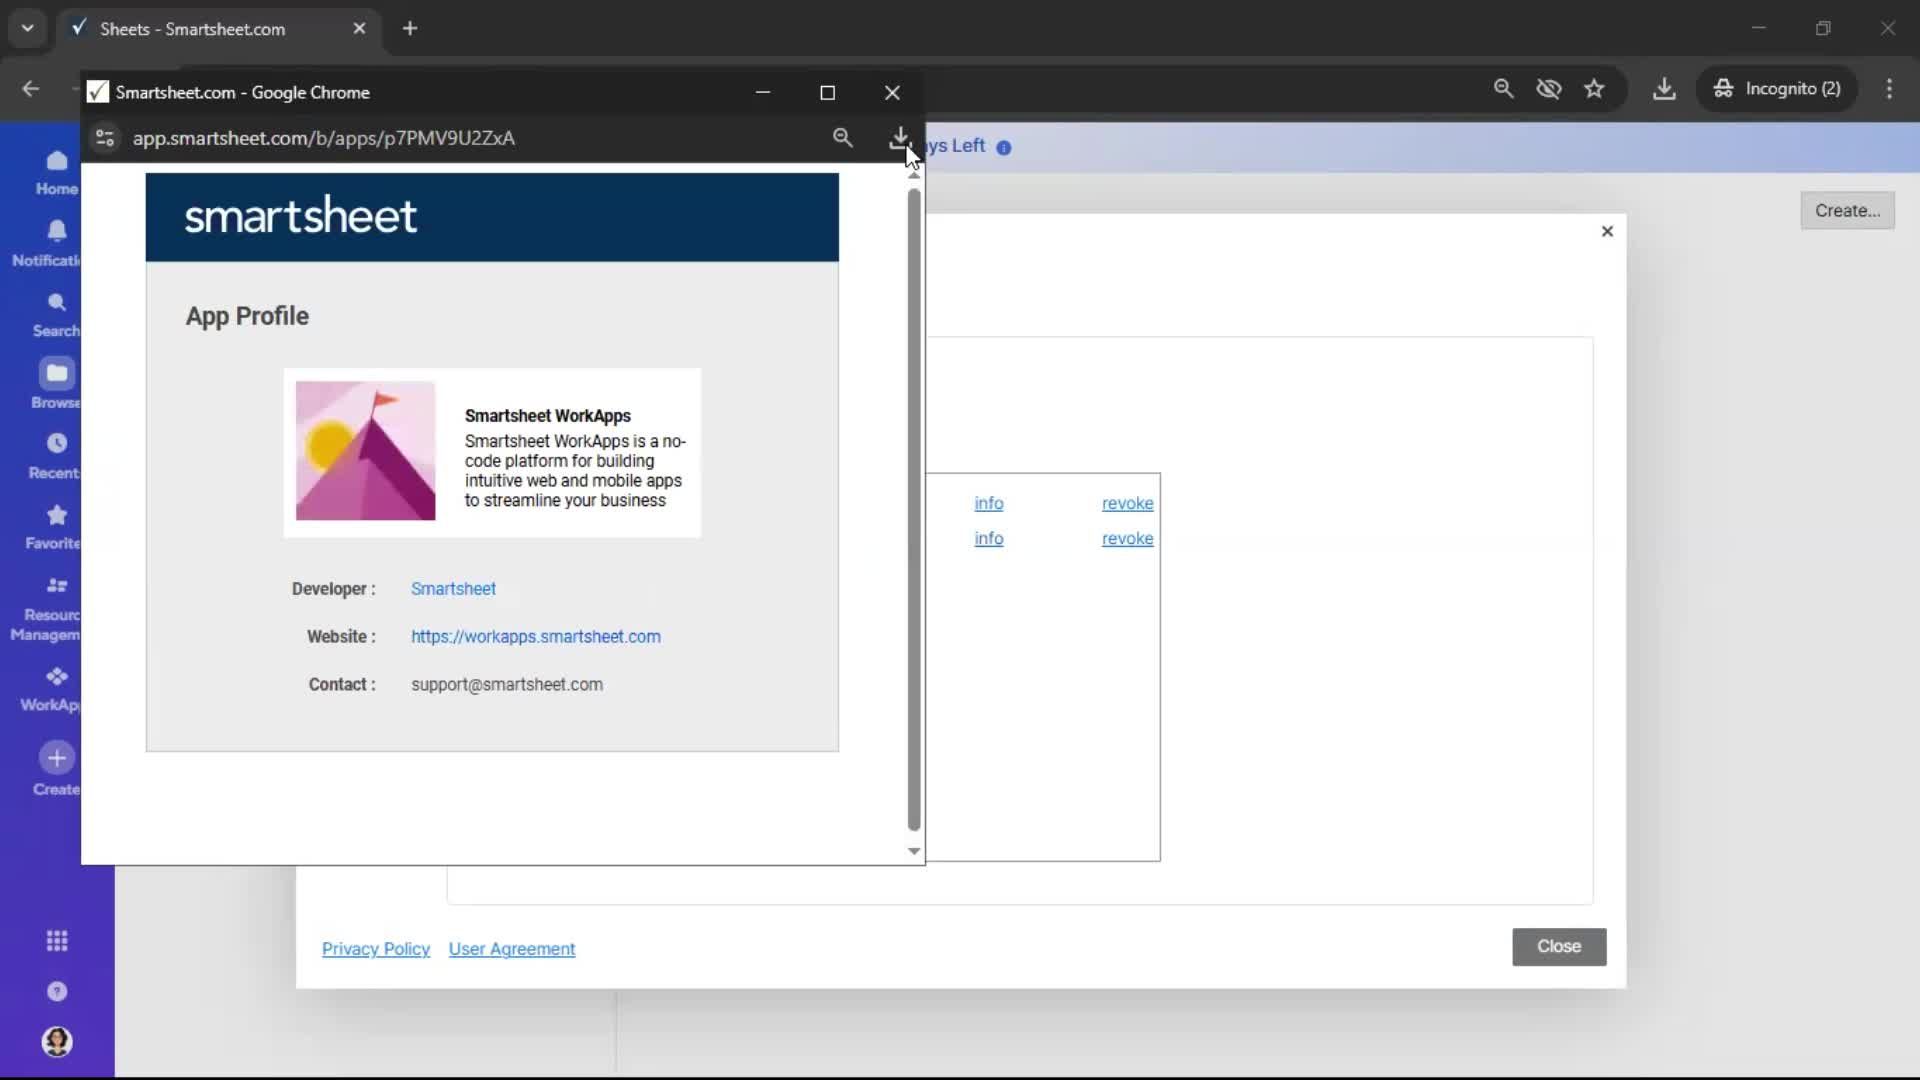Download the app profile page
The width and height of the screenshot is (1920, 1080).
click(900, 137)
